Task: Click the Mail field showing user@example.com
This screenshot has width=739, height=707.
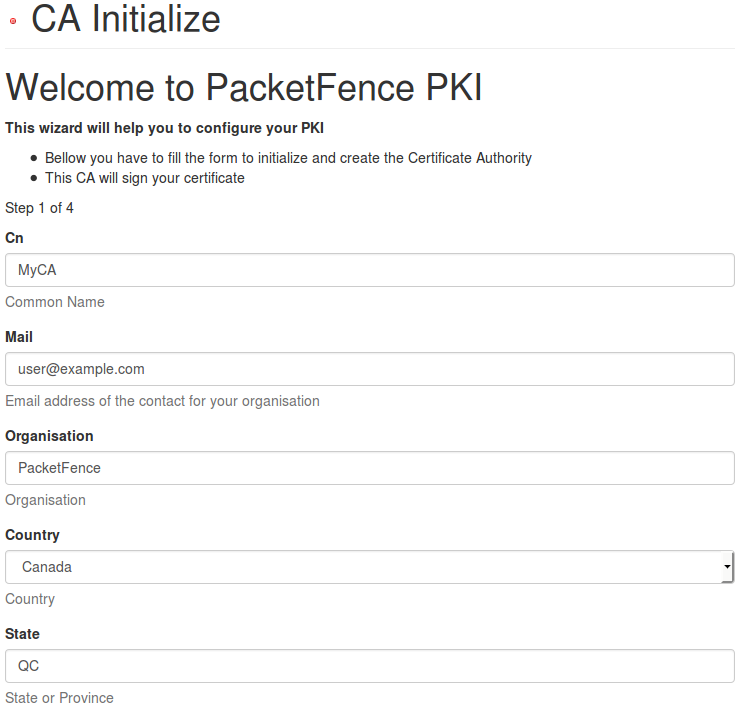Action: point(370,369)
